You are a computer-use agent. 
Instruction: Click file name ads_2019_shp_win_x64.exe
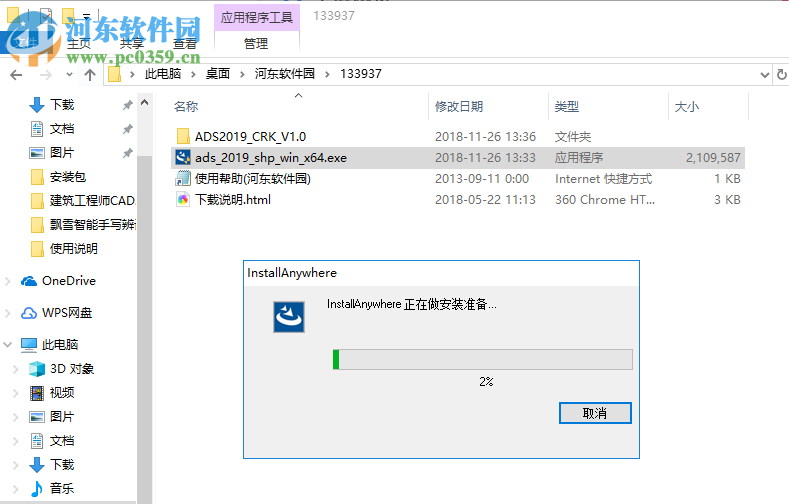pyautogui.click(x=271, y=158)
